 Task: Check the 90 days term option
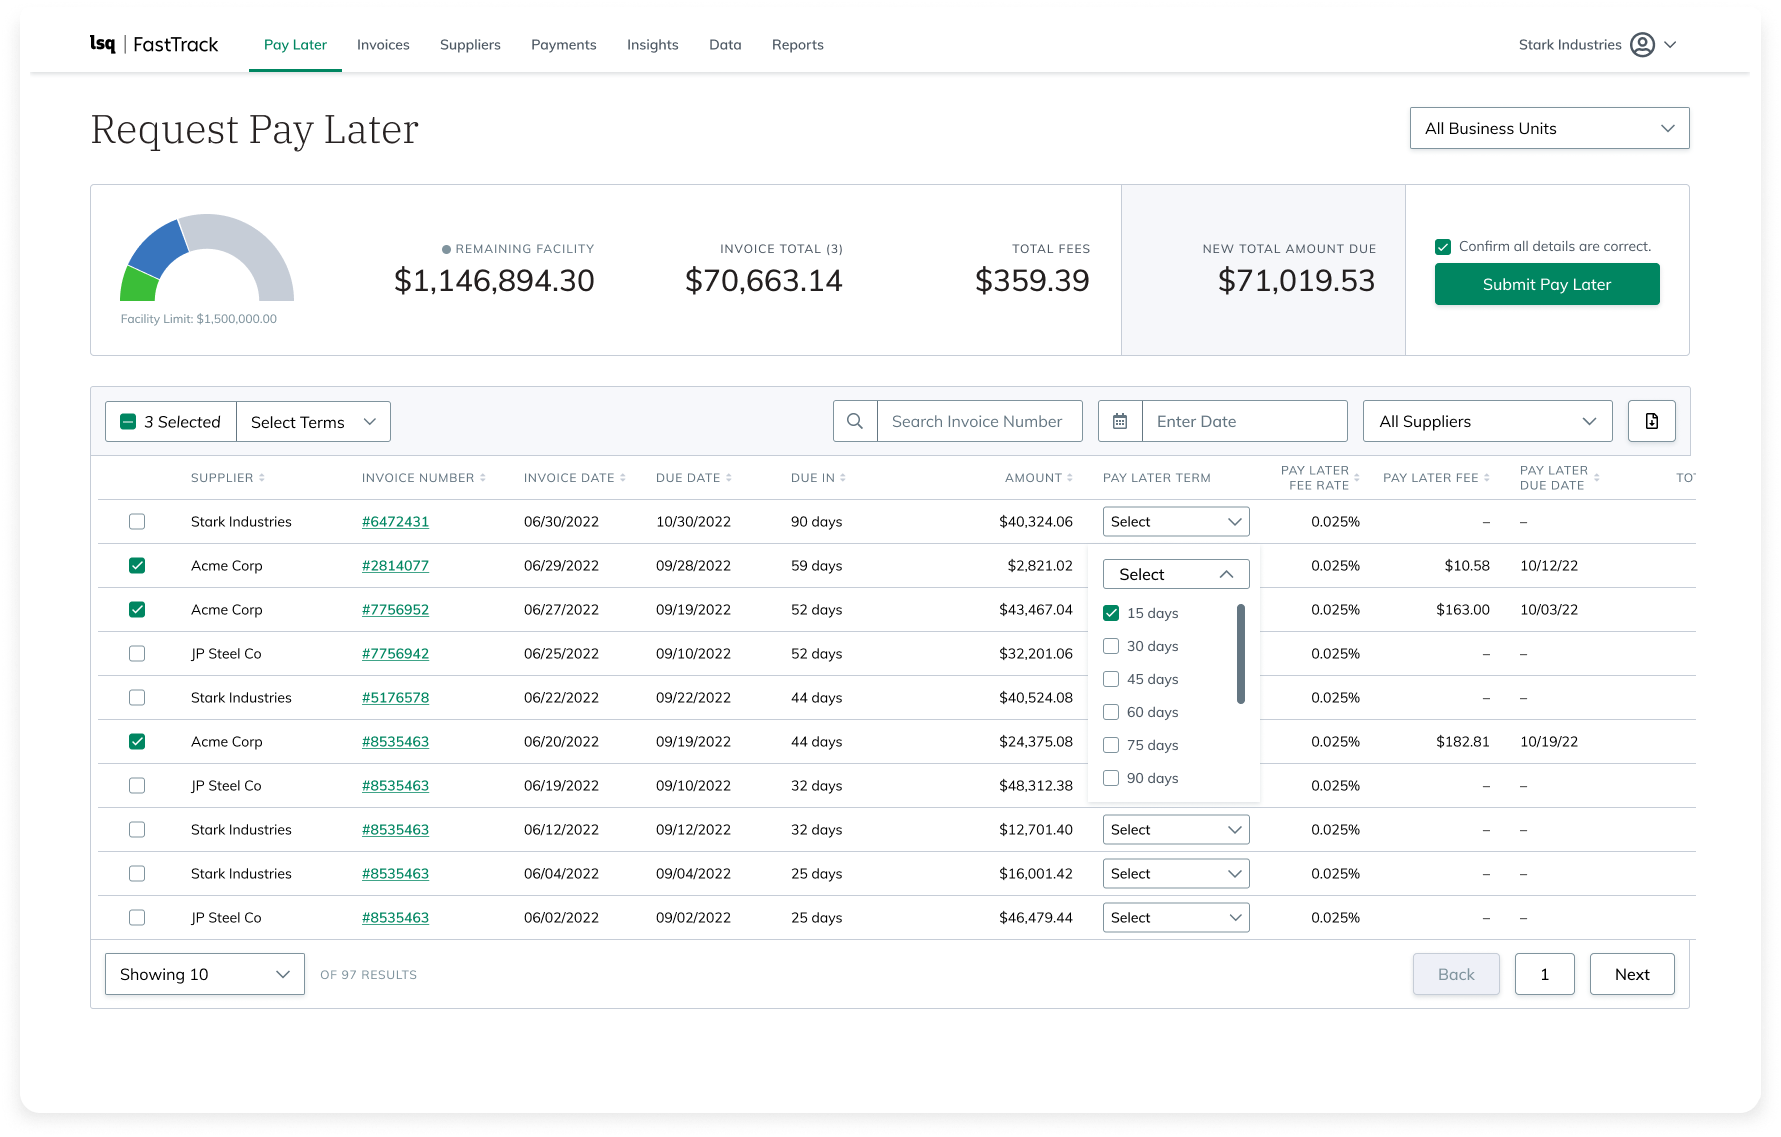point(1111,778)
